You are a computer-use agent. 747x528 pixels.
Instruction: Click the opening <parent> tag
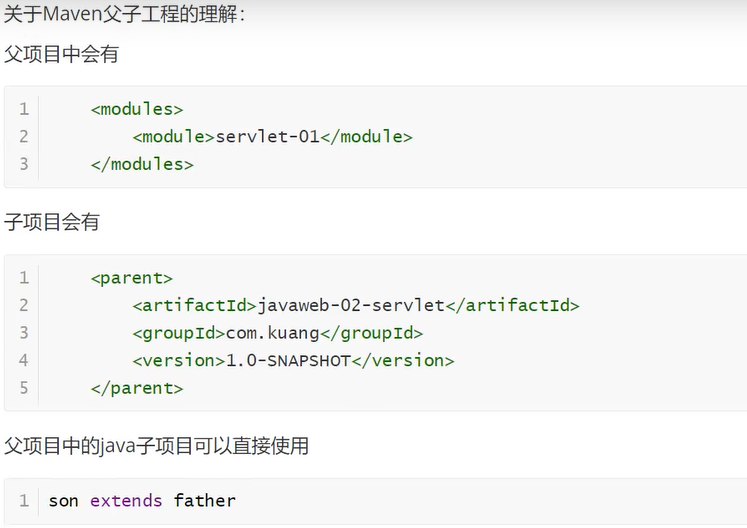pos(131,278)
